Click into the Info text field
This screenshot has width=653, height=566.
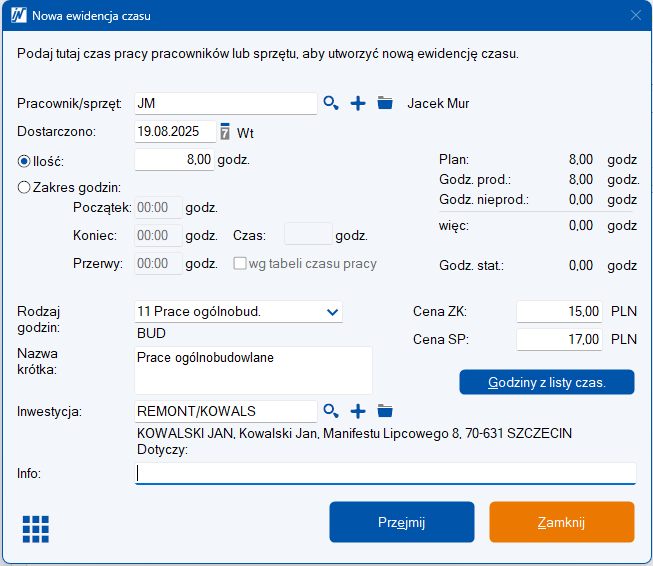pos(385,474)
